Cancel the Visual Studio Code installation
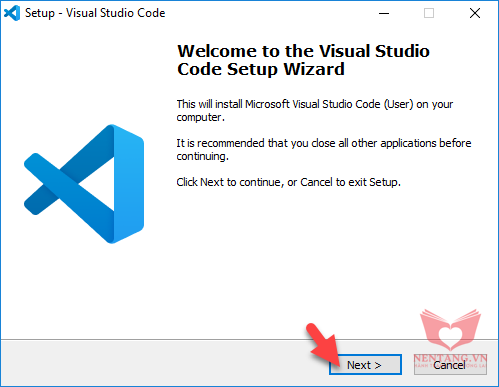Viewport: 499px width, 387px height. click(450, 365)
